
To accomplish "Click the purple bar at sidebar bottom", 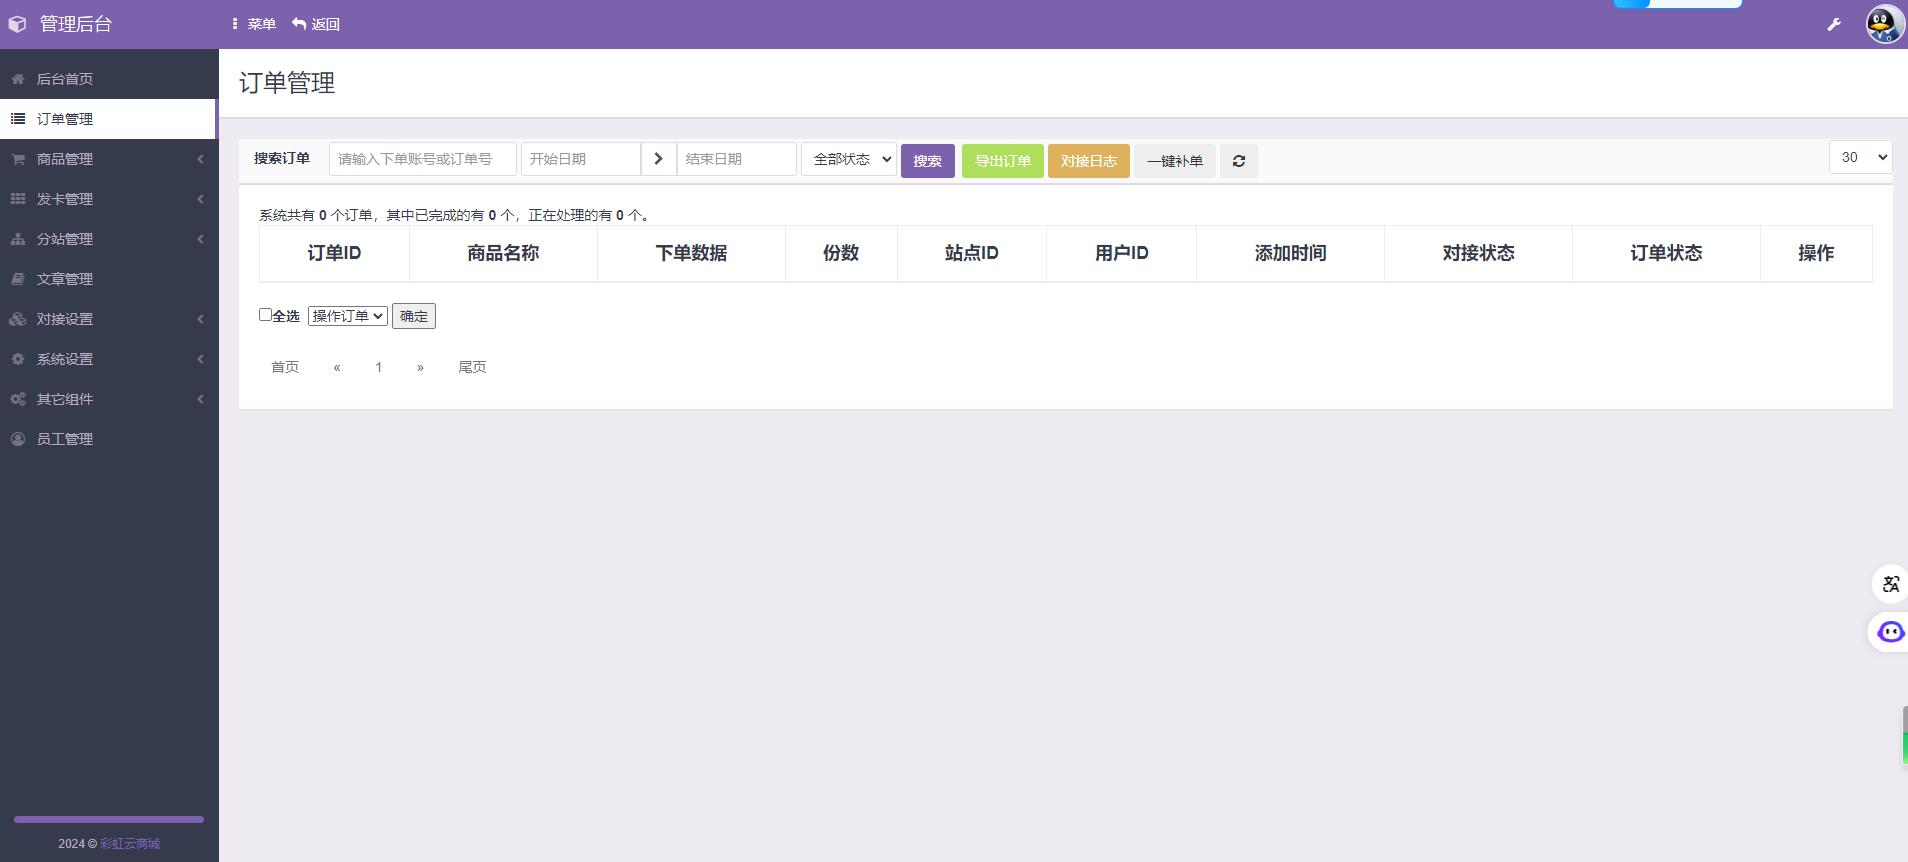I will pyautogui.click(x=108, y=819).
